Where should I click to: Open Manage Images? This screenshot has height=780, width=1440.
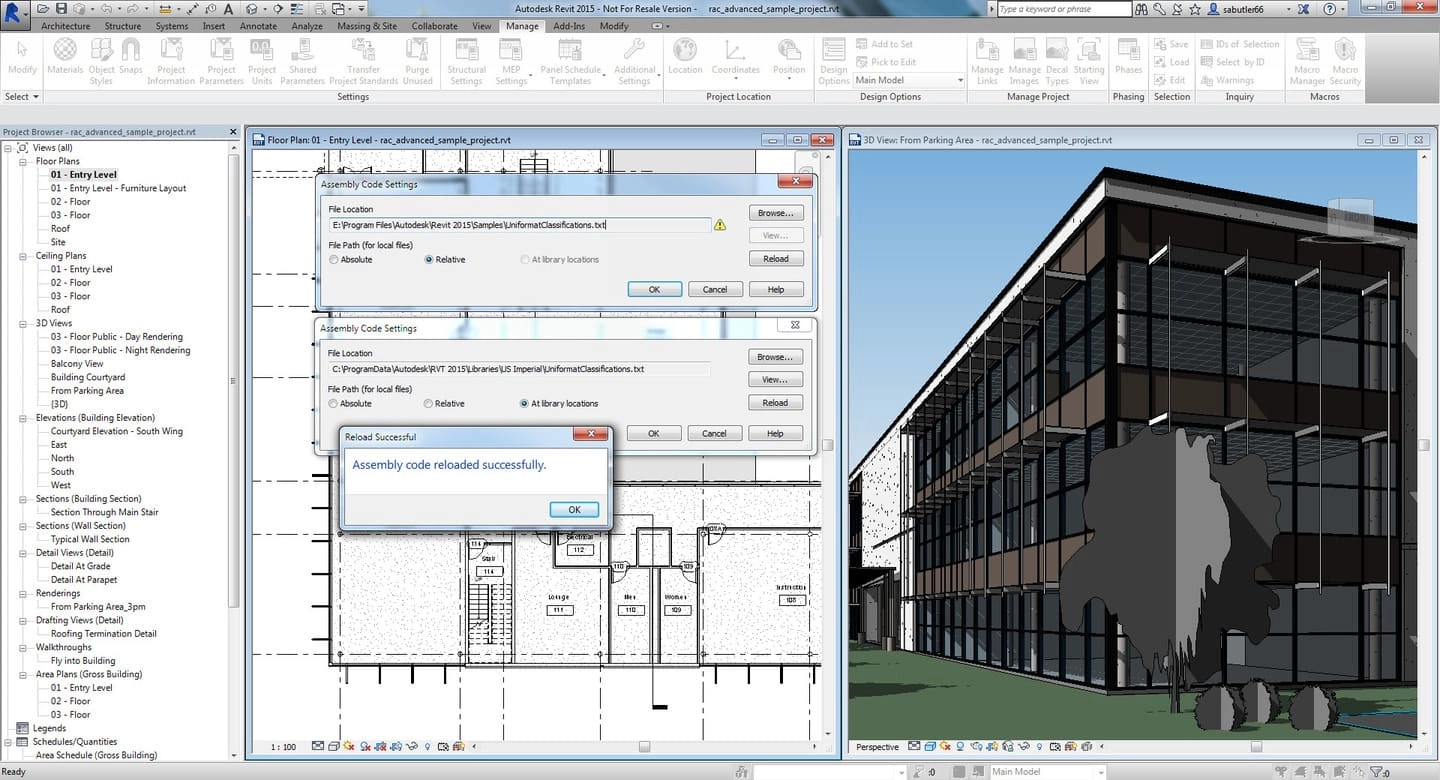1024,59
